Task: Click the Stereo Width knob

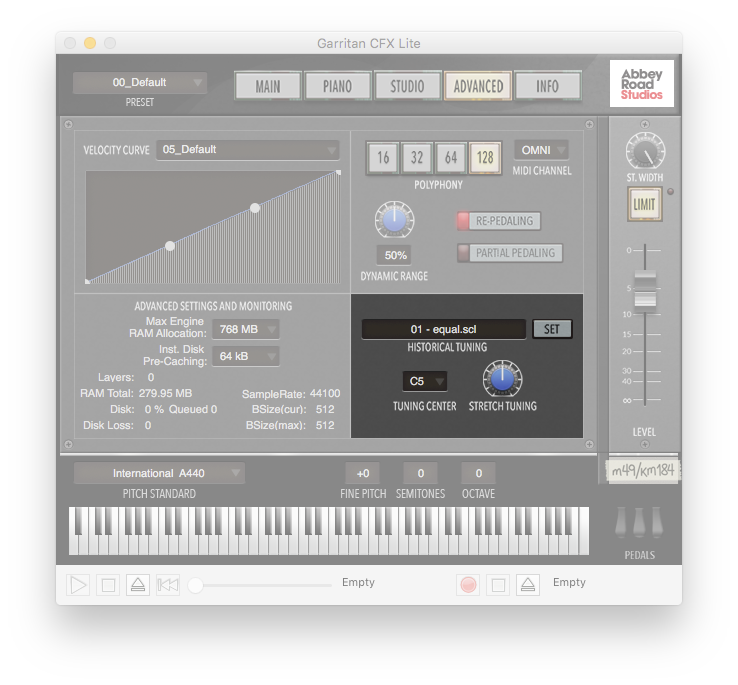Action: pyautogui.click(x=645, y=152)
